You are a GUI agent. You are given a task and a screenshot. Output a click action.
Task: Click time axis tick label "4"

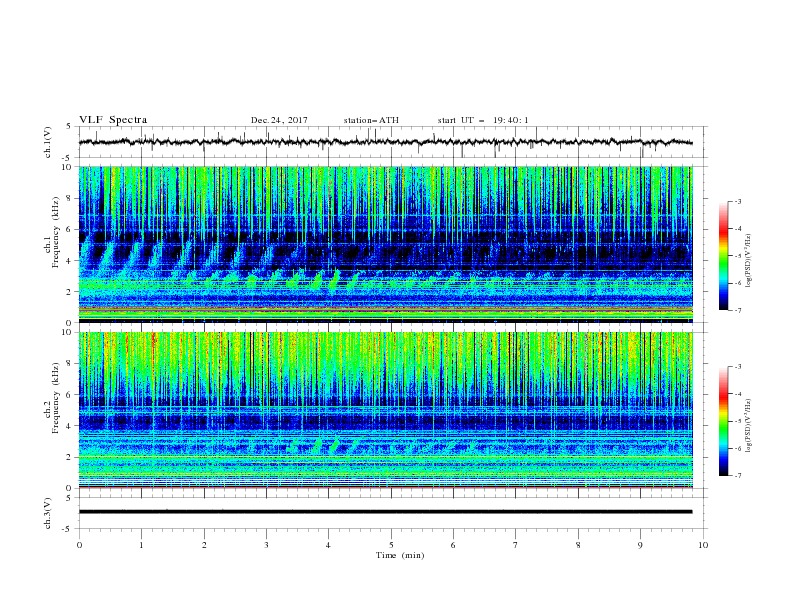(328, 545)
